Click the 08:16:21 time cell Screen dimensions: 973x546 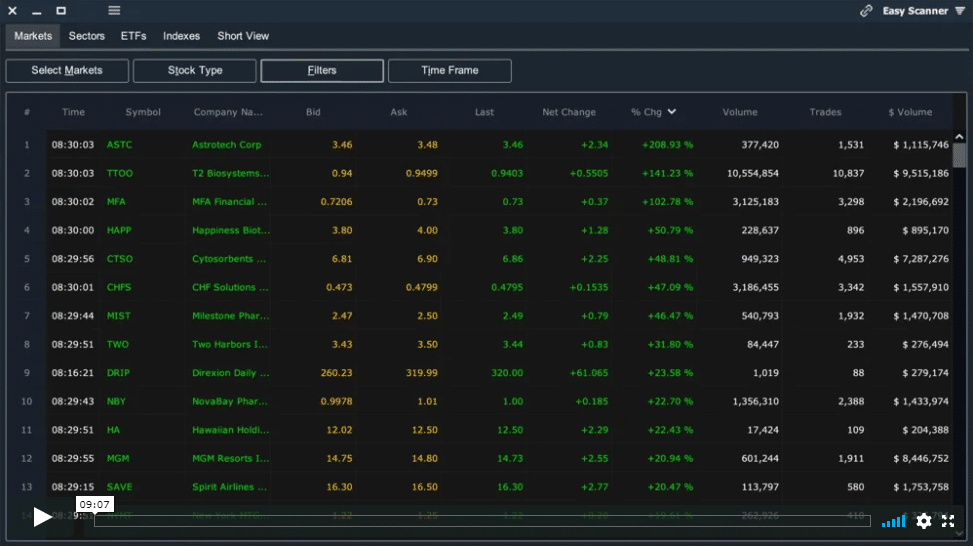click(x=73, y=373)
